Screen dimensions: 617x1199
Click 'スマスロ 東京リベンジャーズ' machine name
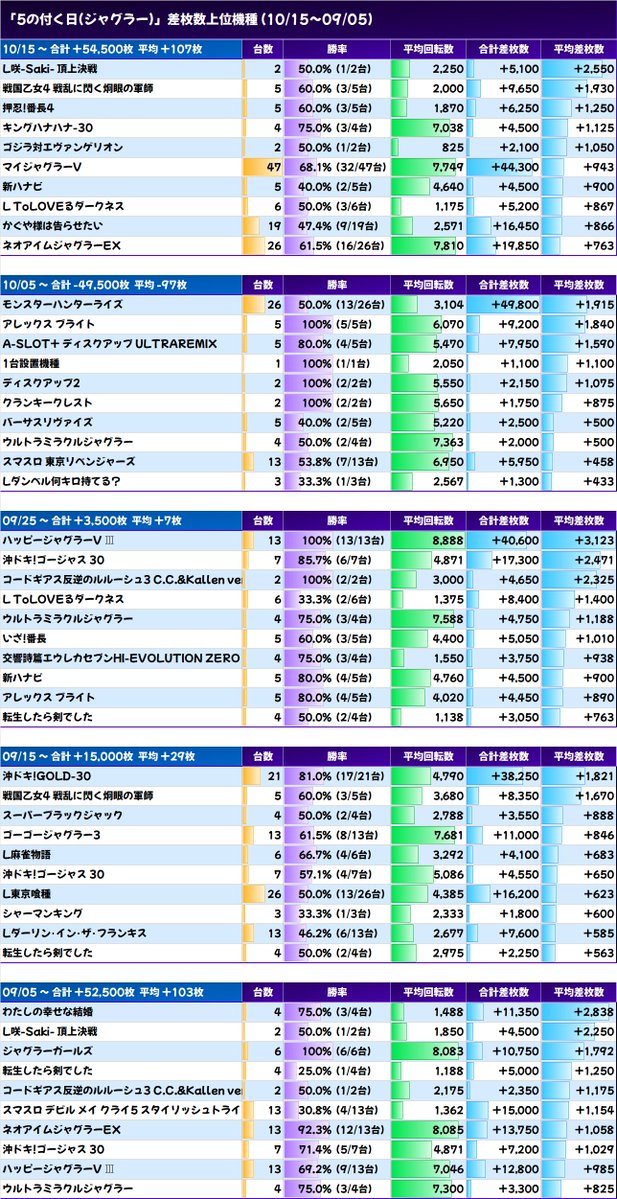pos(68,461)
